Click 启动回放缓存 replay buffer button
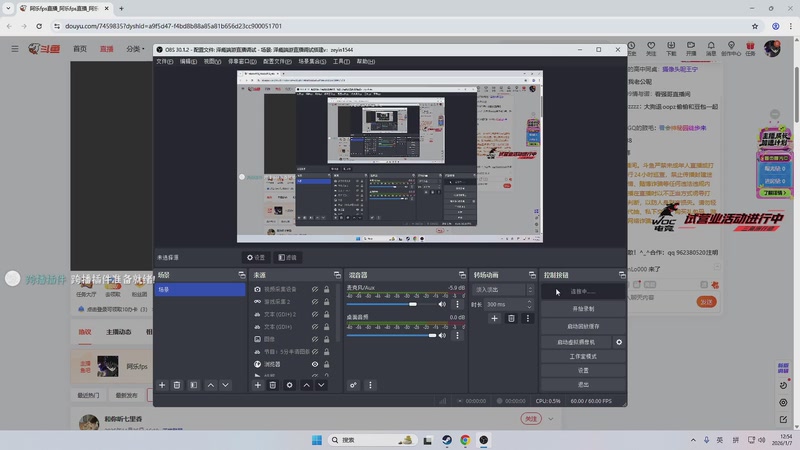Image resolution: width=800 pixels, height=450 pixels. 583,327
